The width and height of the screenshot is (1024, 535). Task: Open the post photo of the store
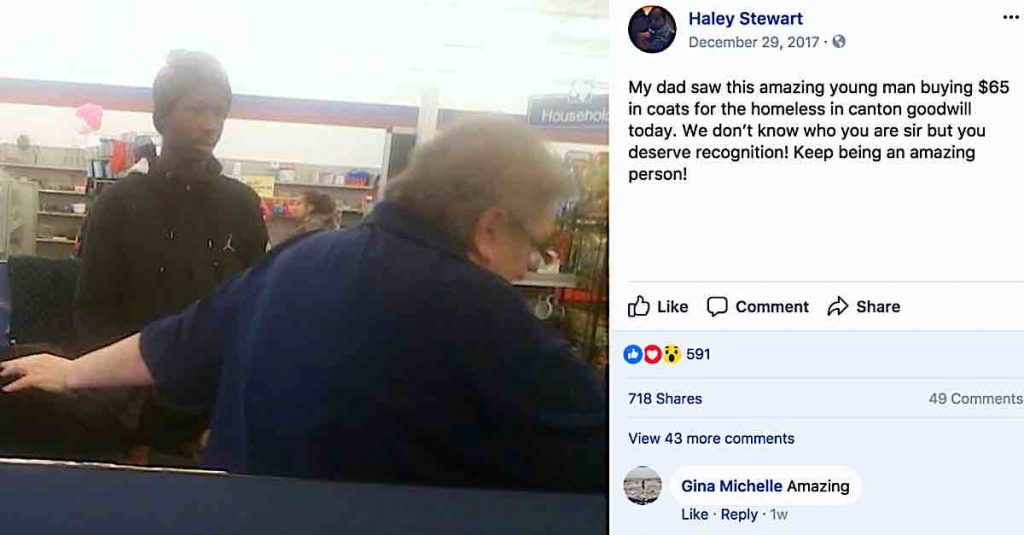[x=304, y=268]
